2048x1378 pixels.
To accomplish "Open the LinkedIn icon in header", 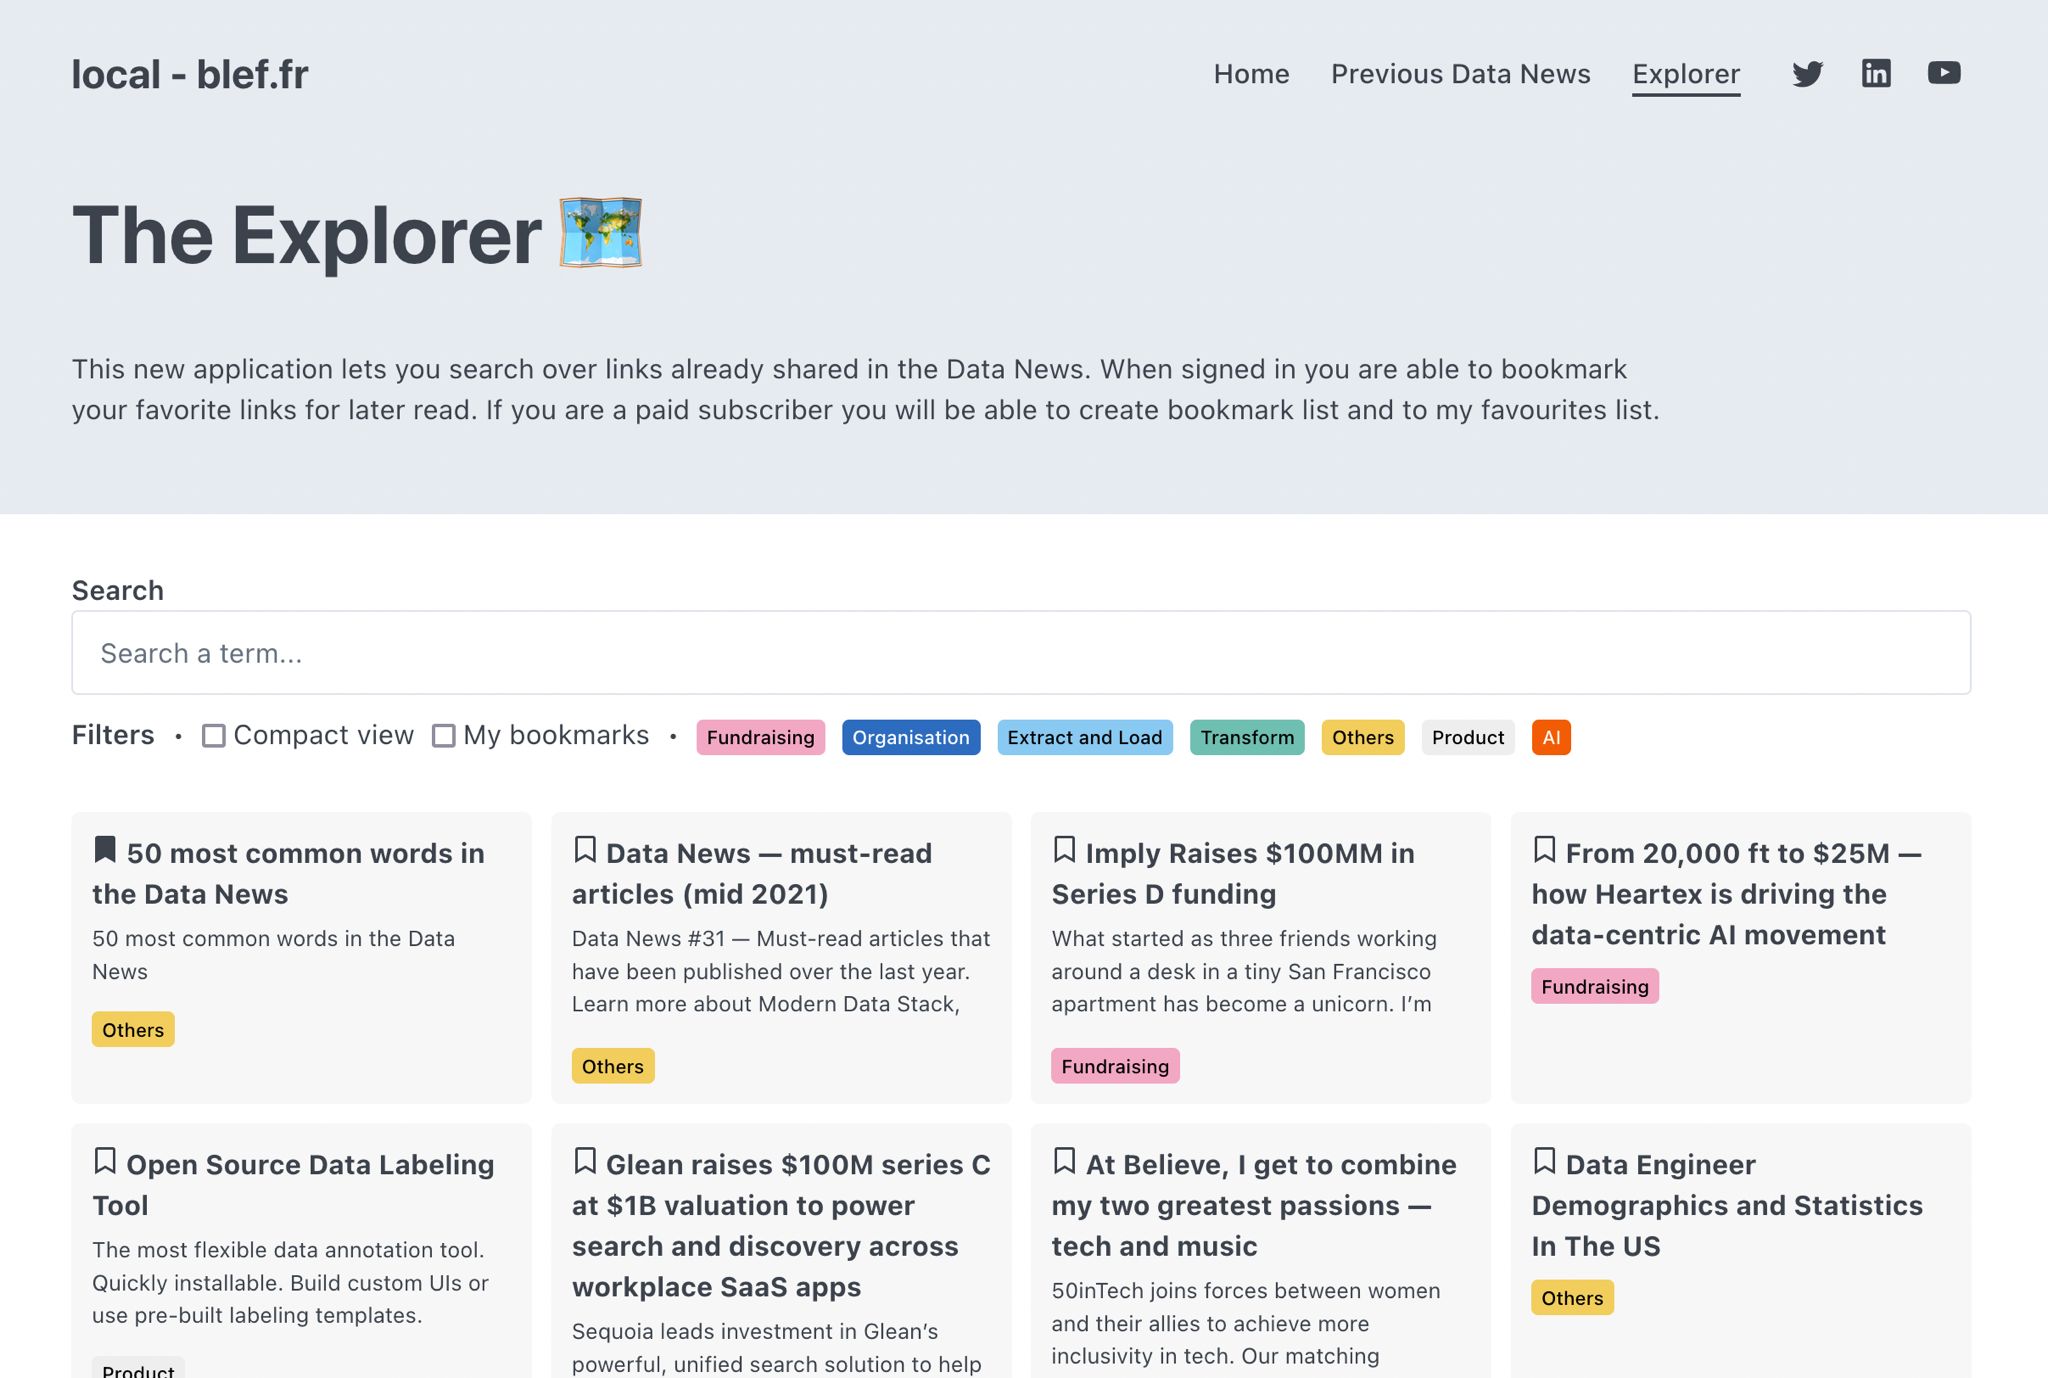I will pos(1875,74).
